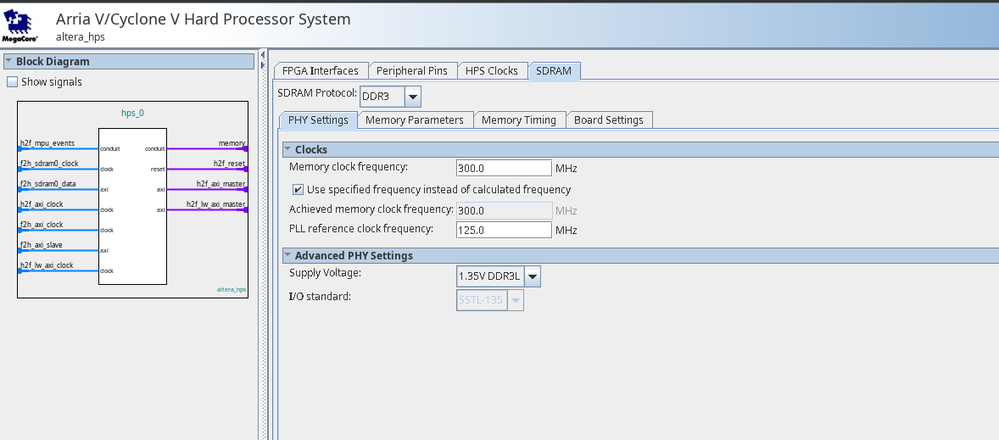Select the SDRAM tab

[554, 70]
